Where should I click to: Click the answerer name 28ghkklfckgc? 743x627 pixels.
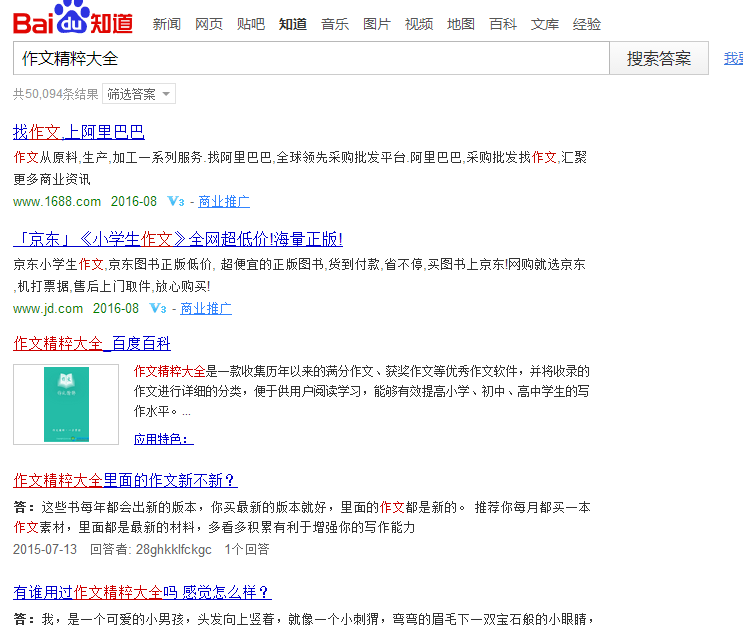coord(173,549)
